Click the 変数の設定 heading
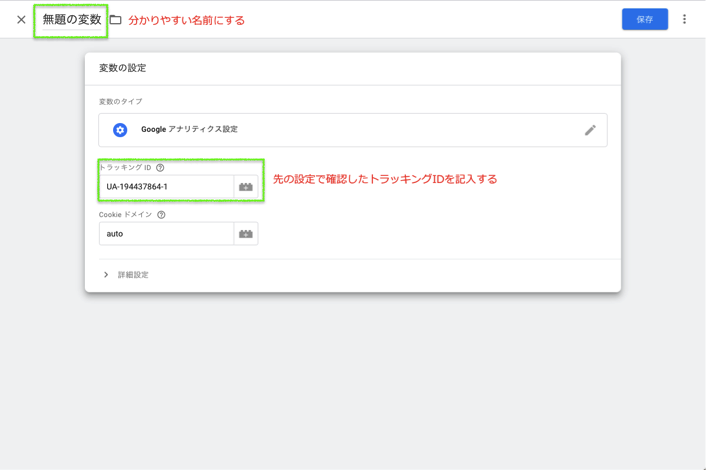This screenshot has height=470, width=706. [122, 68]
